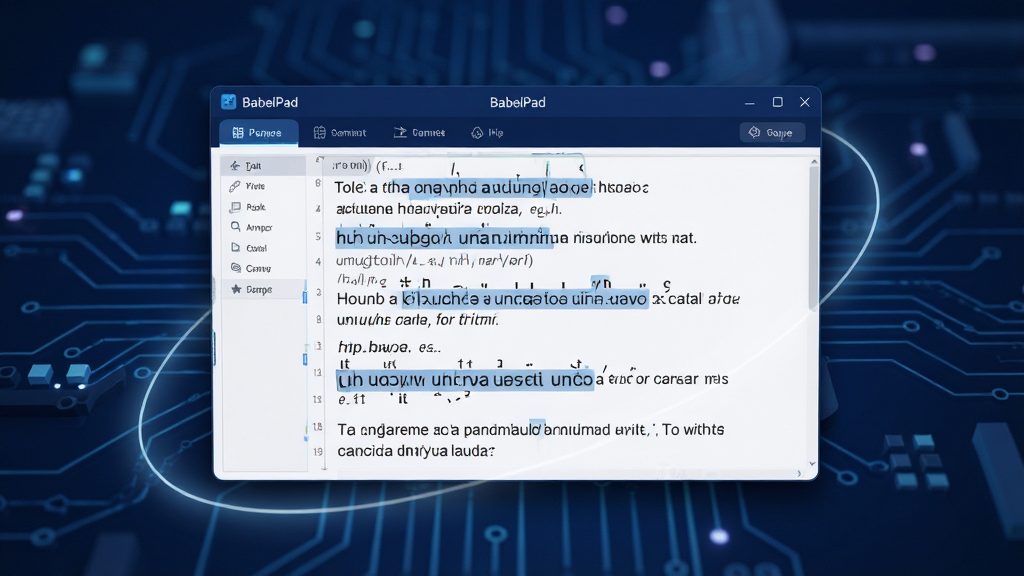This screenshot has height=576, width=1024.
Task: Select the sidebar item with document page icon
Action: pos(263,248)
